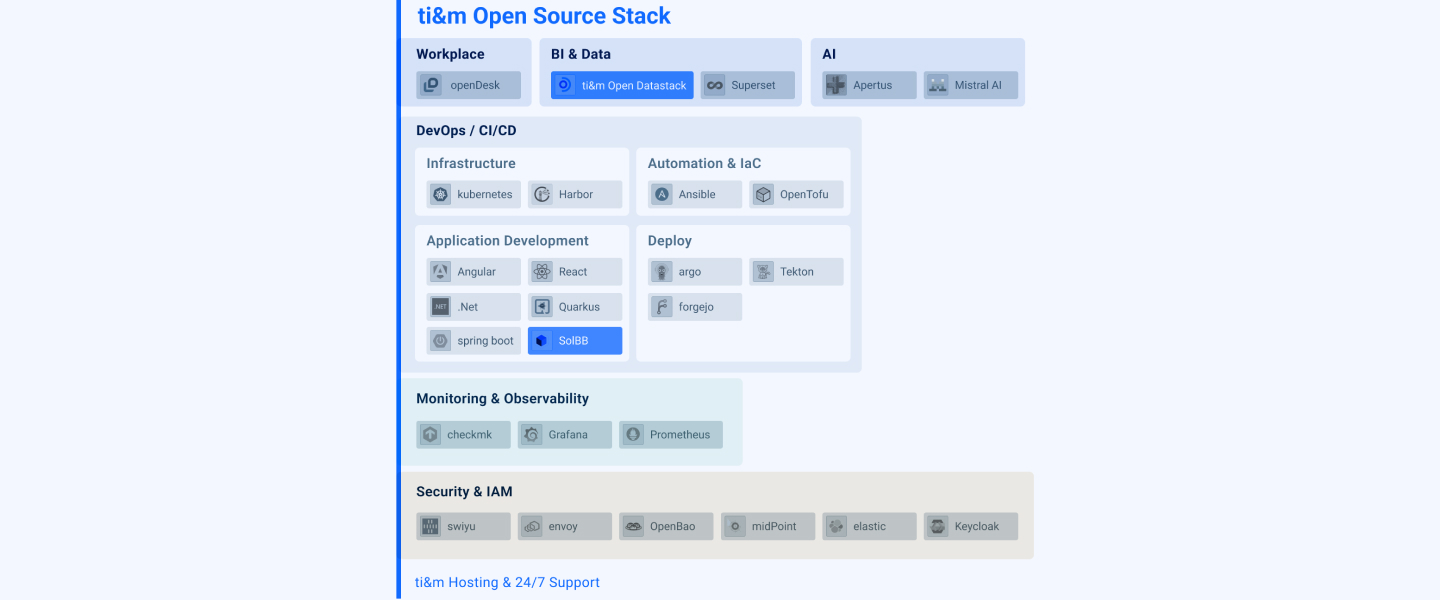Screen dimensions: 1440x600
Task: Click the spring boot power icon
Action: (440, 341)
